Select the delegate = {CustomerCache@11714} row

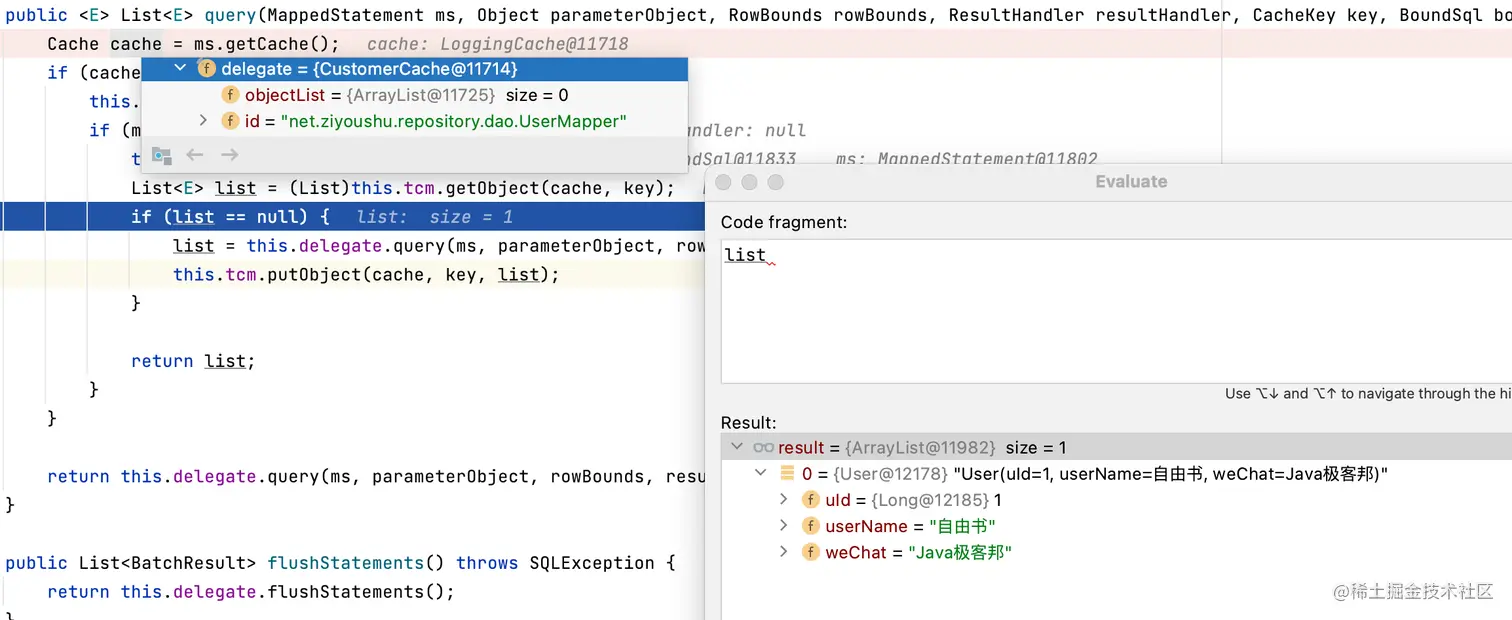(x=415, y=69)
